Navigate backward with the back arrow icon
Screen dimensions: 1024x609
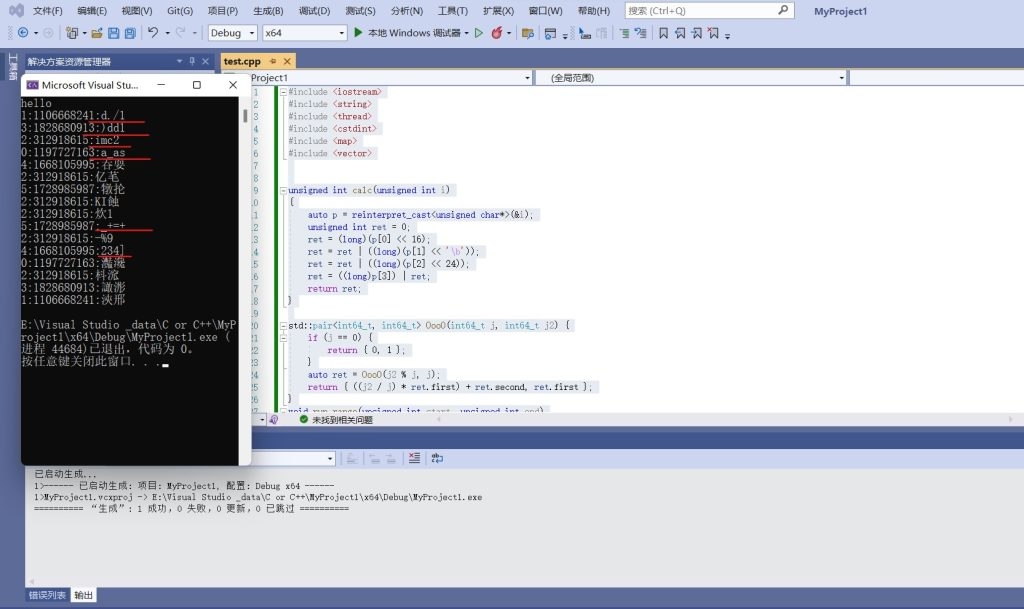pos(24,33)
